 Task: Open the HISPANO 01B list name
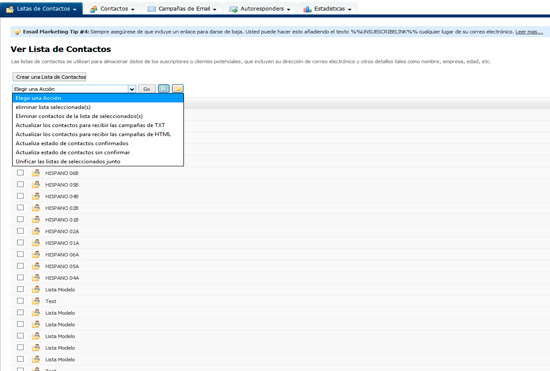tap(62, 220)
